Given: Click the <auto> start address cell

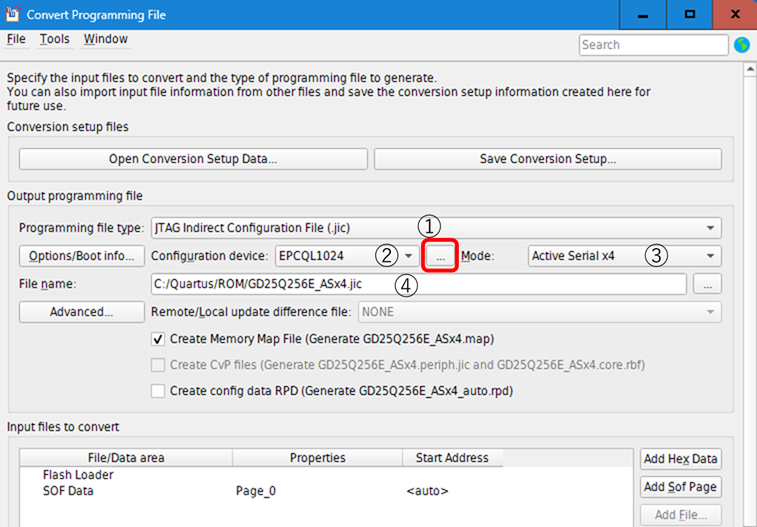Looking at the screenshot, I should (x=427, y=491).
